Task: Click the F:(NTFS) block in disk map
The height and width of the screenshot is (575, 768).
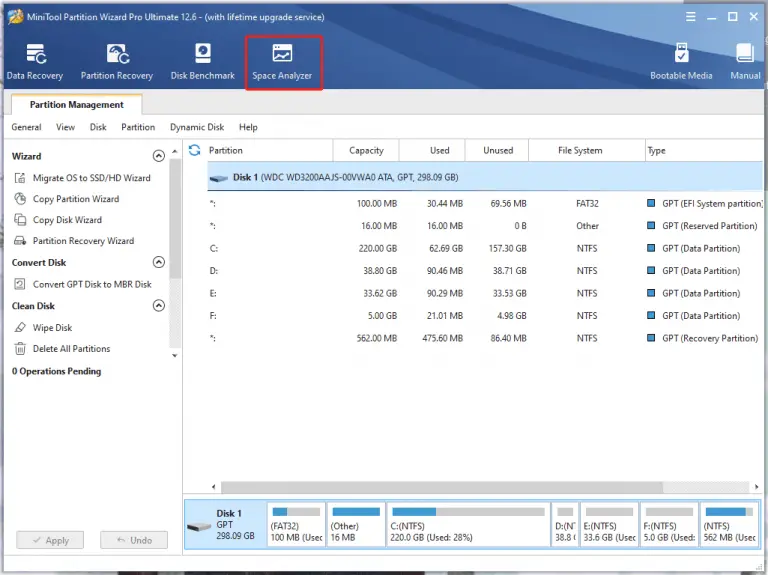Action: (x=669, y=524)
